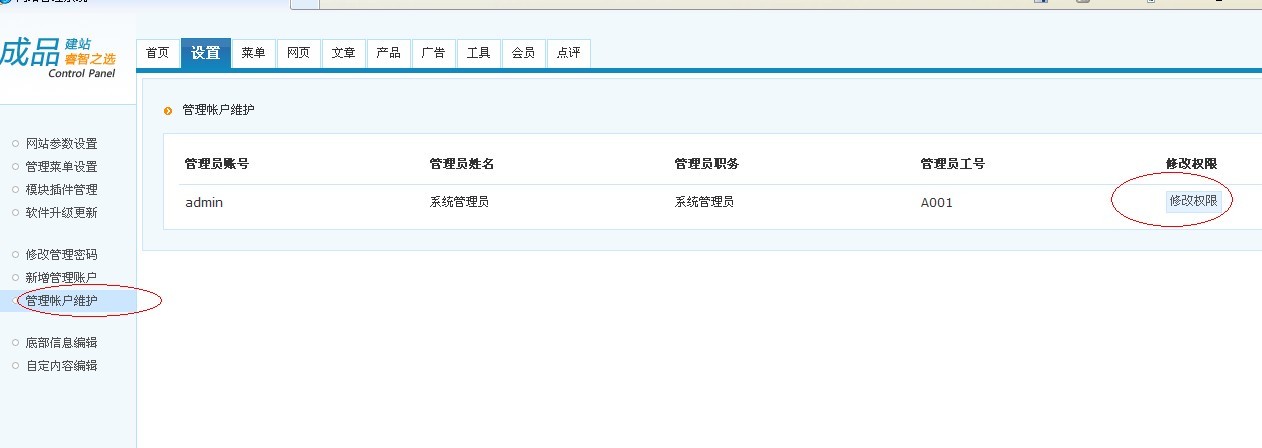Click the orange arrow icon beside 管理帐户维护 heading

click(x=168, y=110)
